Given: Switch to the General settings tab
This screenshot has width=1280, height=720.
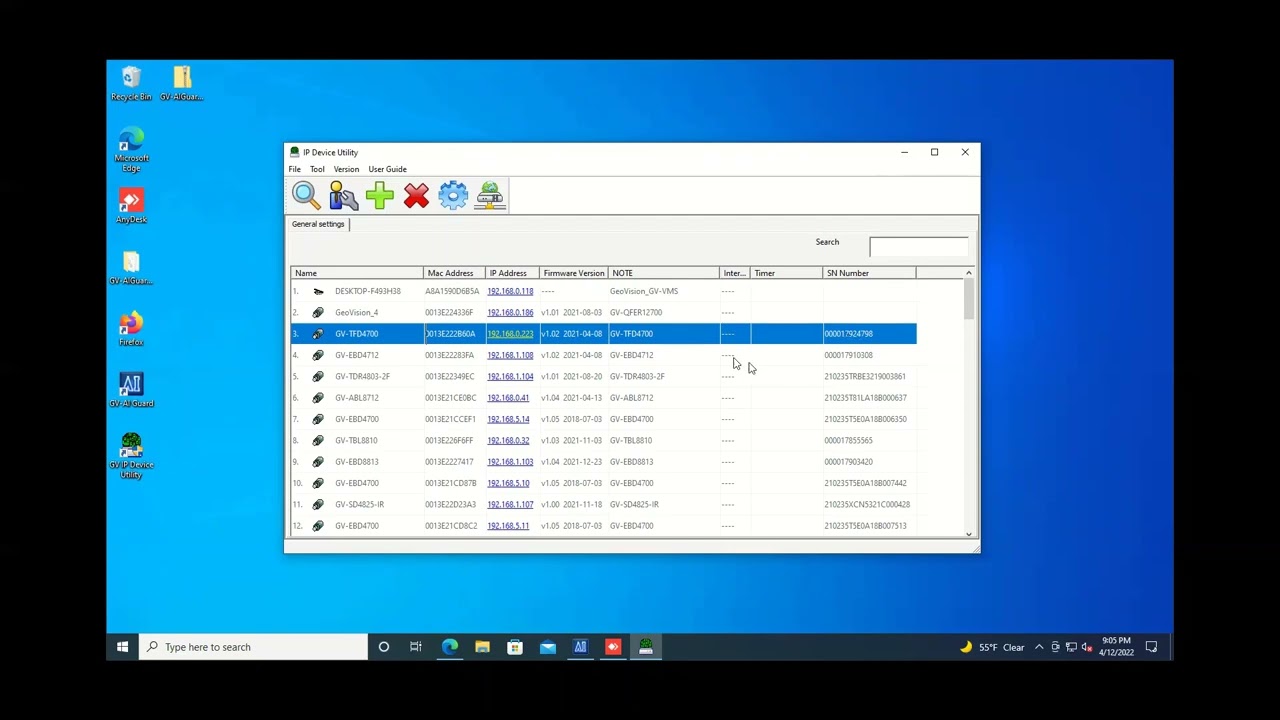Looking at the screenshot, I should click(x=318, y=224).
